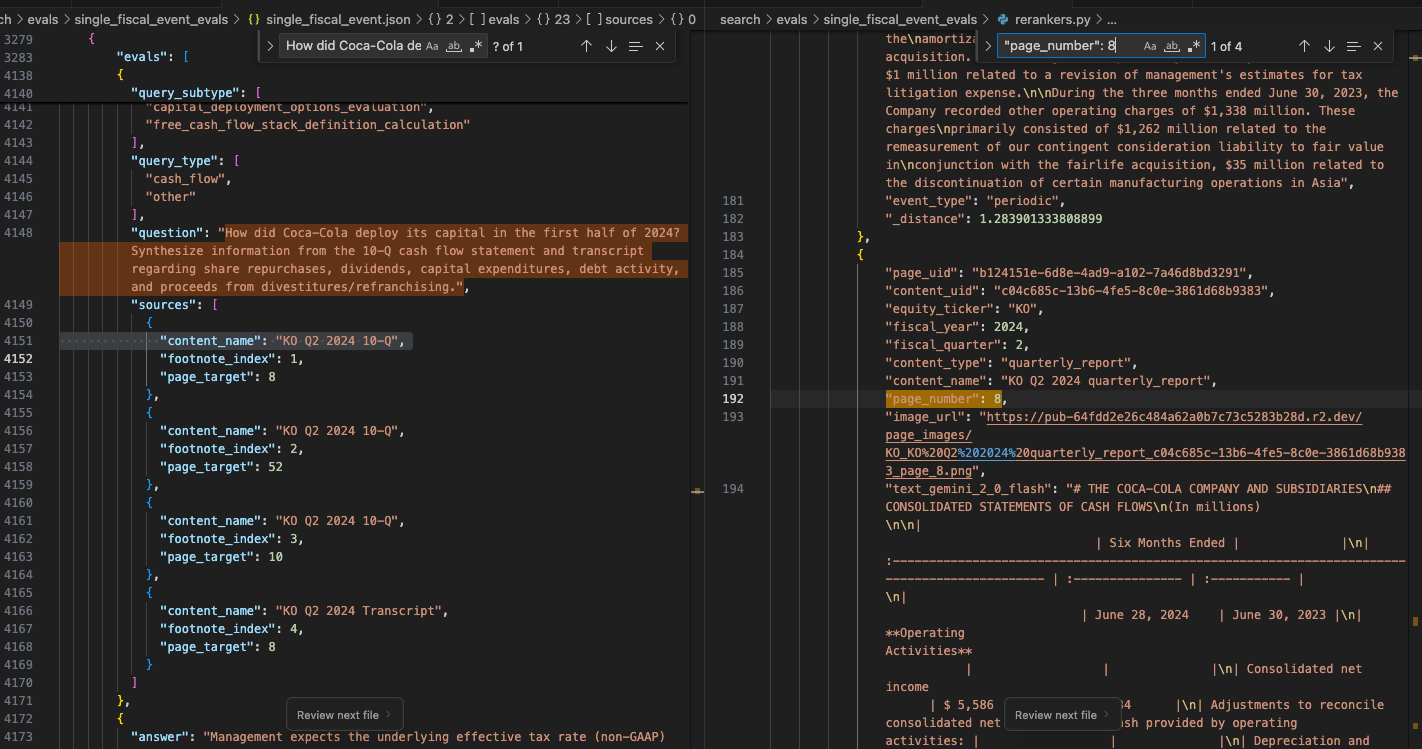Click '"footnote_index": 4' line

click(x=232, y=629)
